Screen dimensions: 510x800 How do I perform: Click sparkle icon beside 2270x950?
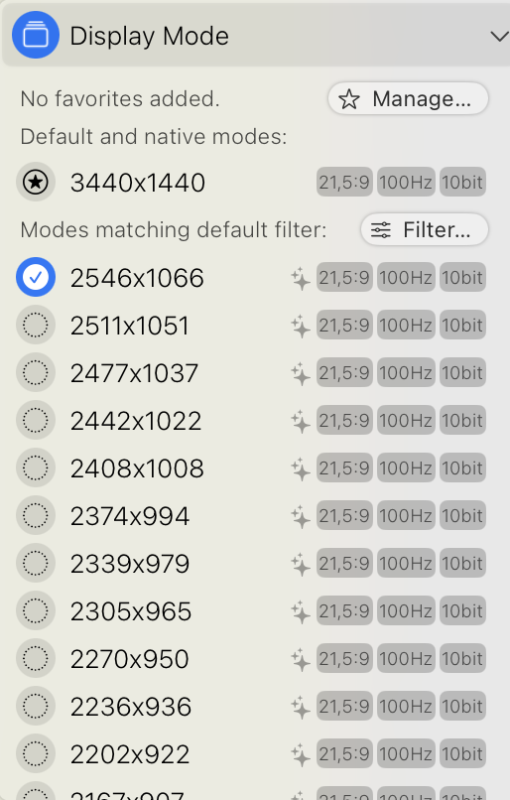(300, 659)
